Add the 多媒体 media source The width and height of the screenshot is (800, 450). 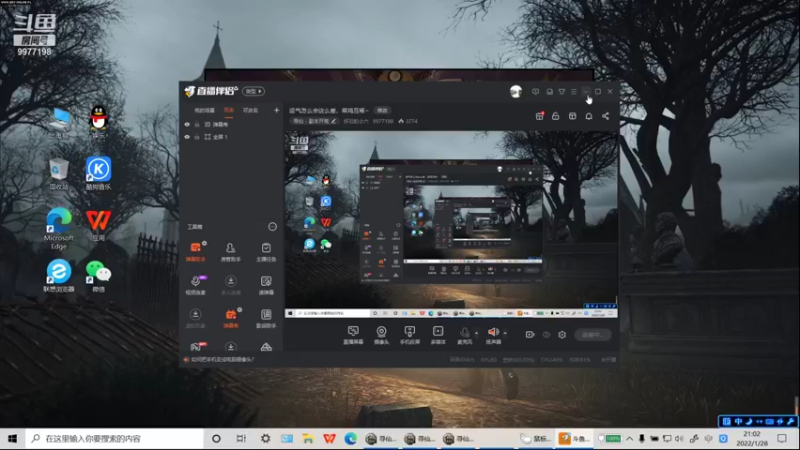438,335
